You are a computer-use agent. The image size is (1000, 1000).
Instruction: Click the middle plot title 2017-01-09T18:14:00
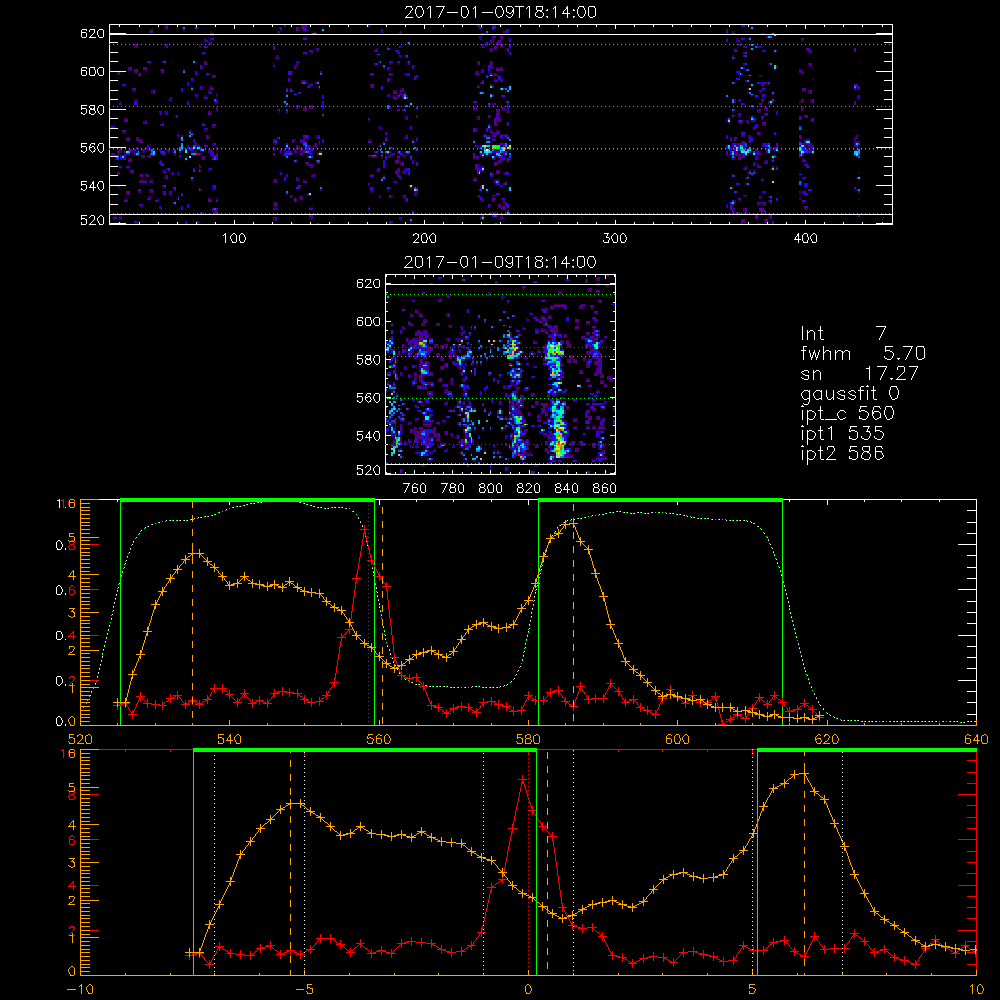coord(500,262)
